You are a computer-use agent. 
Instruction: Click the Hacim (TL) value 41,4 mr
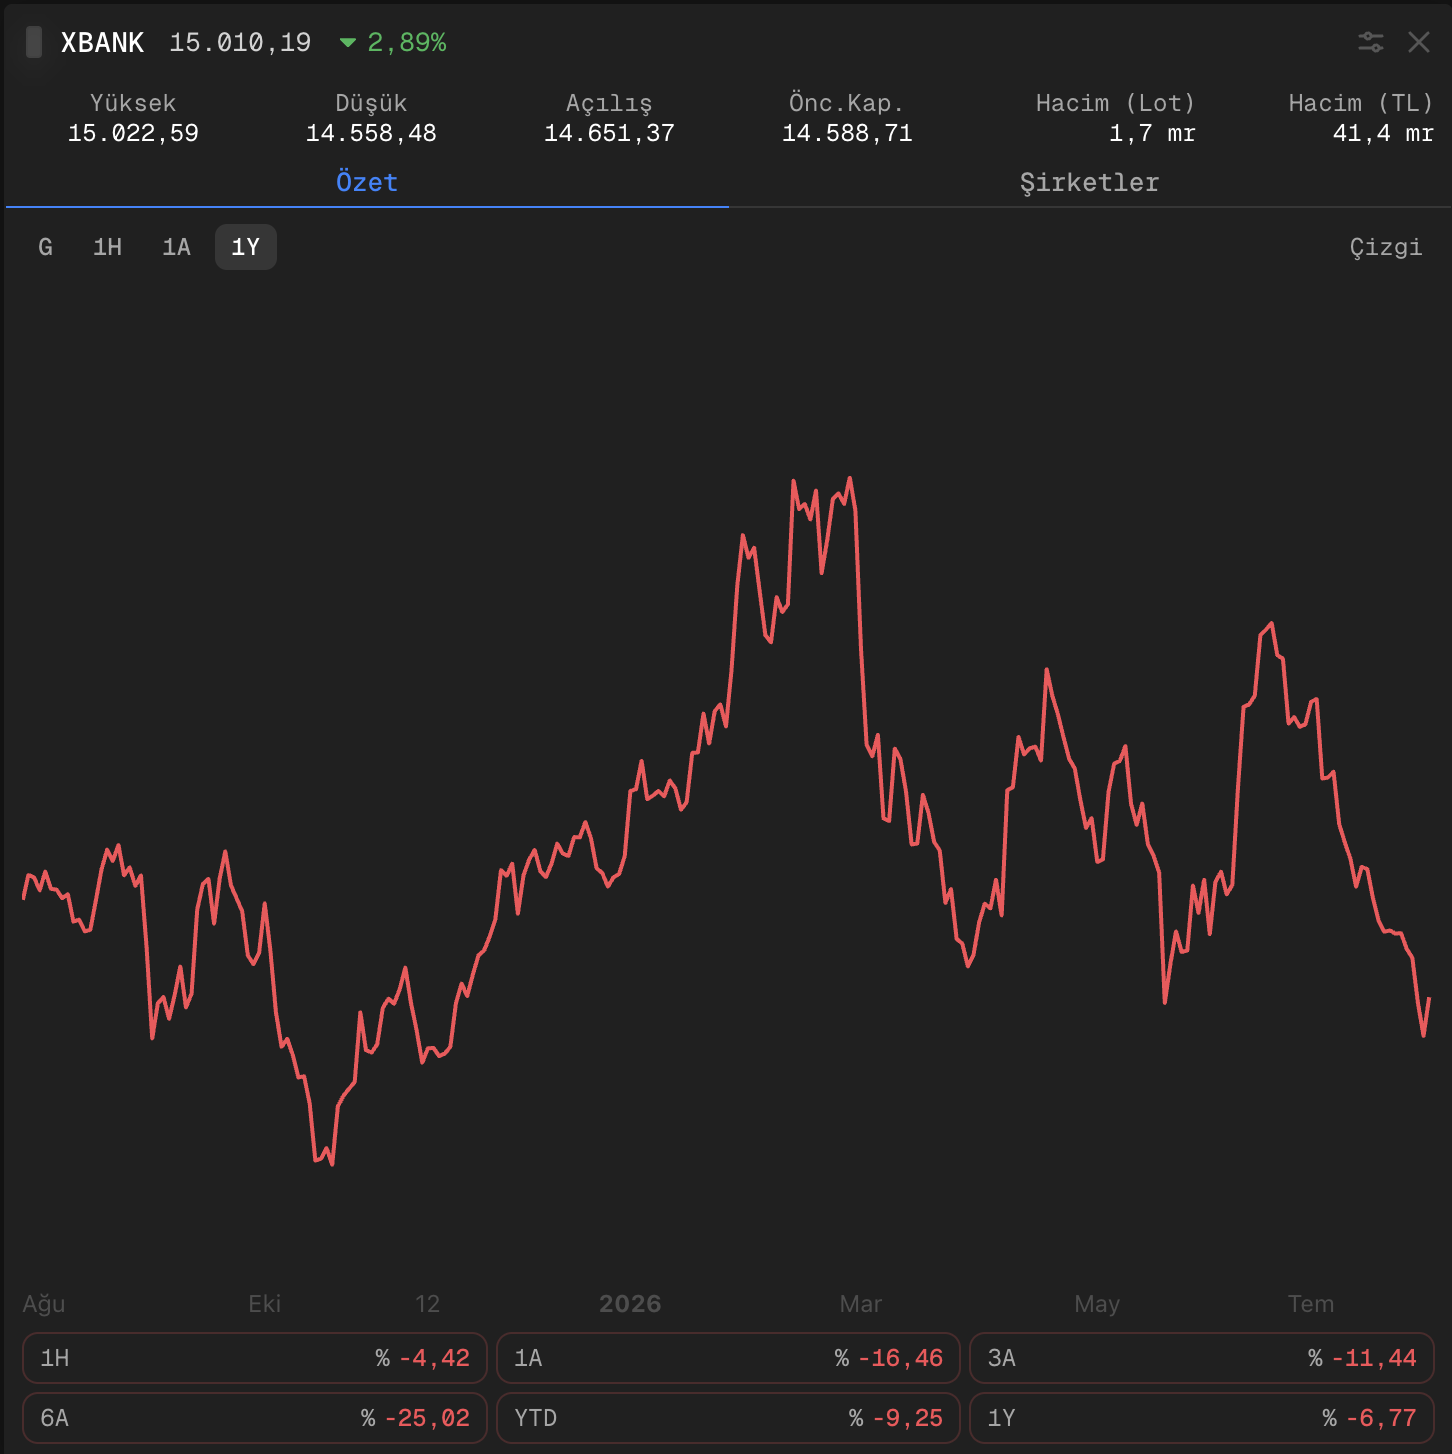pyautogui.click(x=1383, y=133)
